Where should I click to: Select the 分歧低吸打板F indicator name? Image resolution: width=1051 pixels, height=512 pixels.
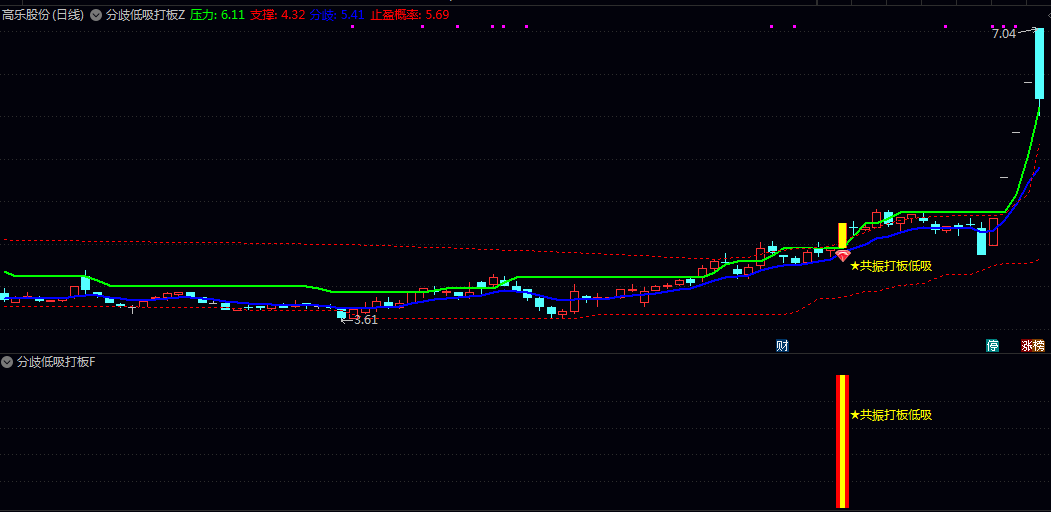pos(56,361)
